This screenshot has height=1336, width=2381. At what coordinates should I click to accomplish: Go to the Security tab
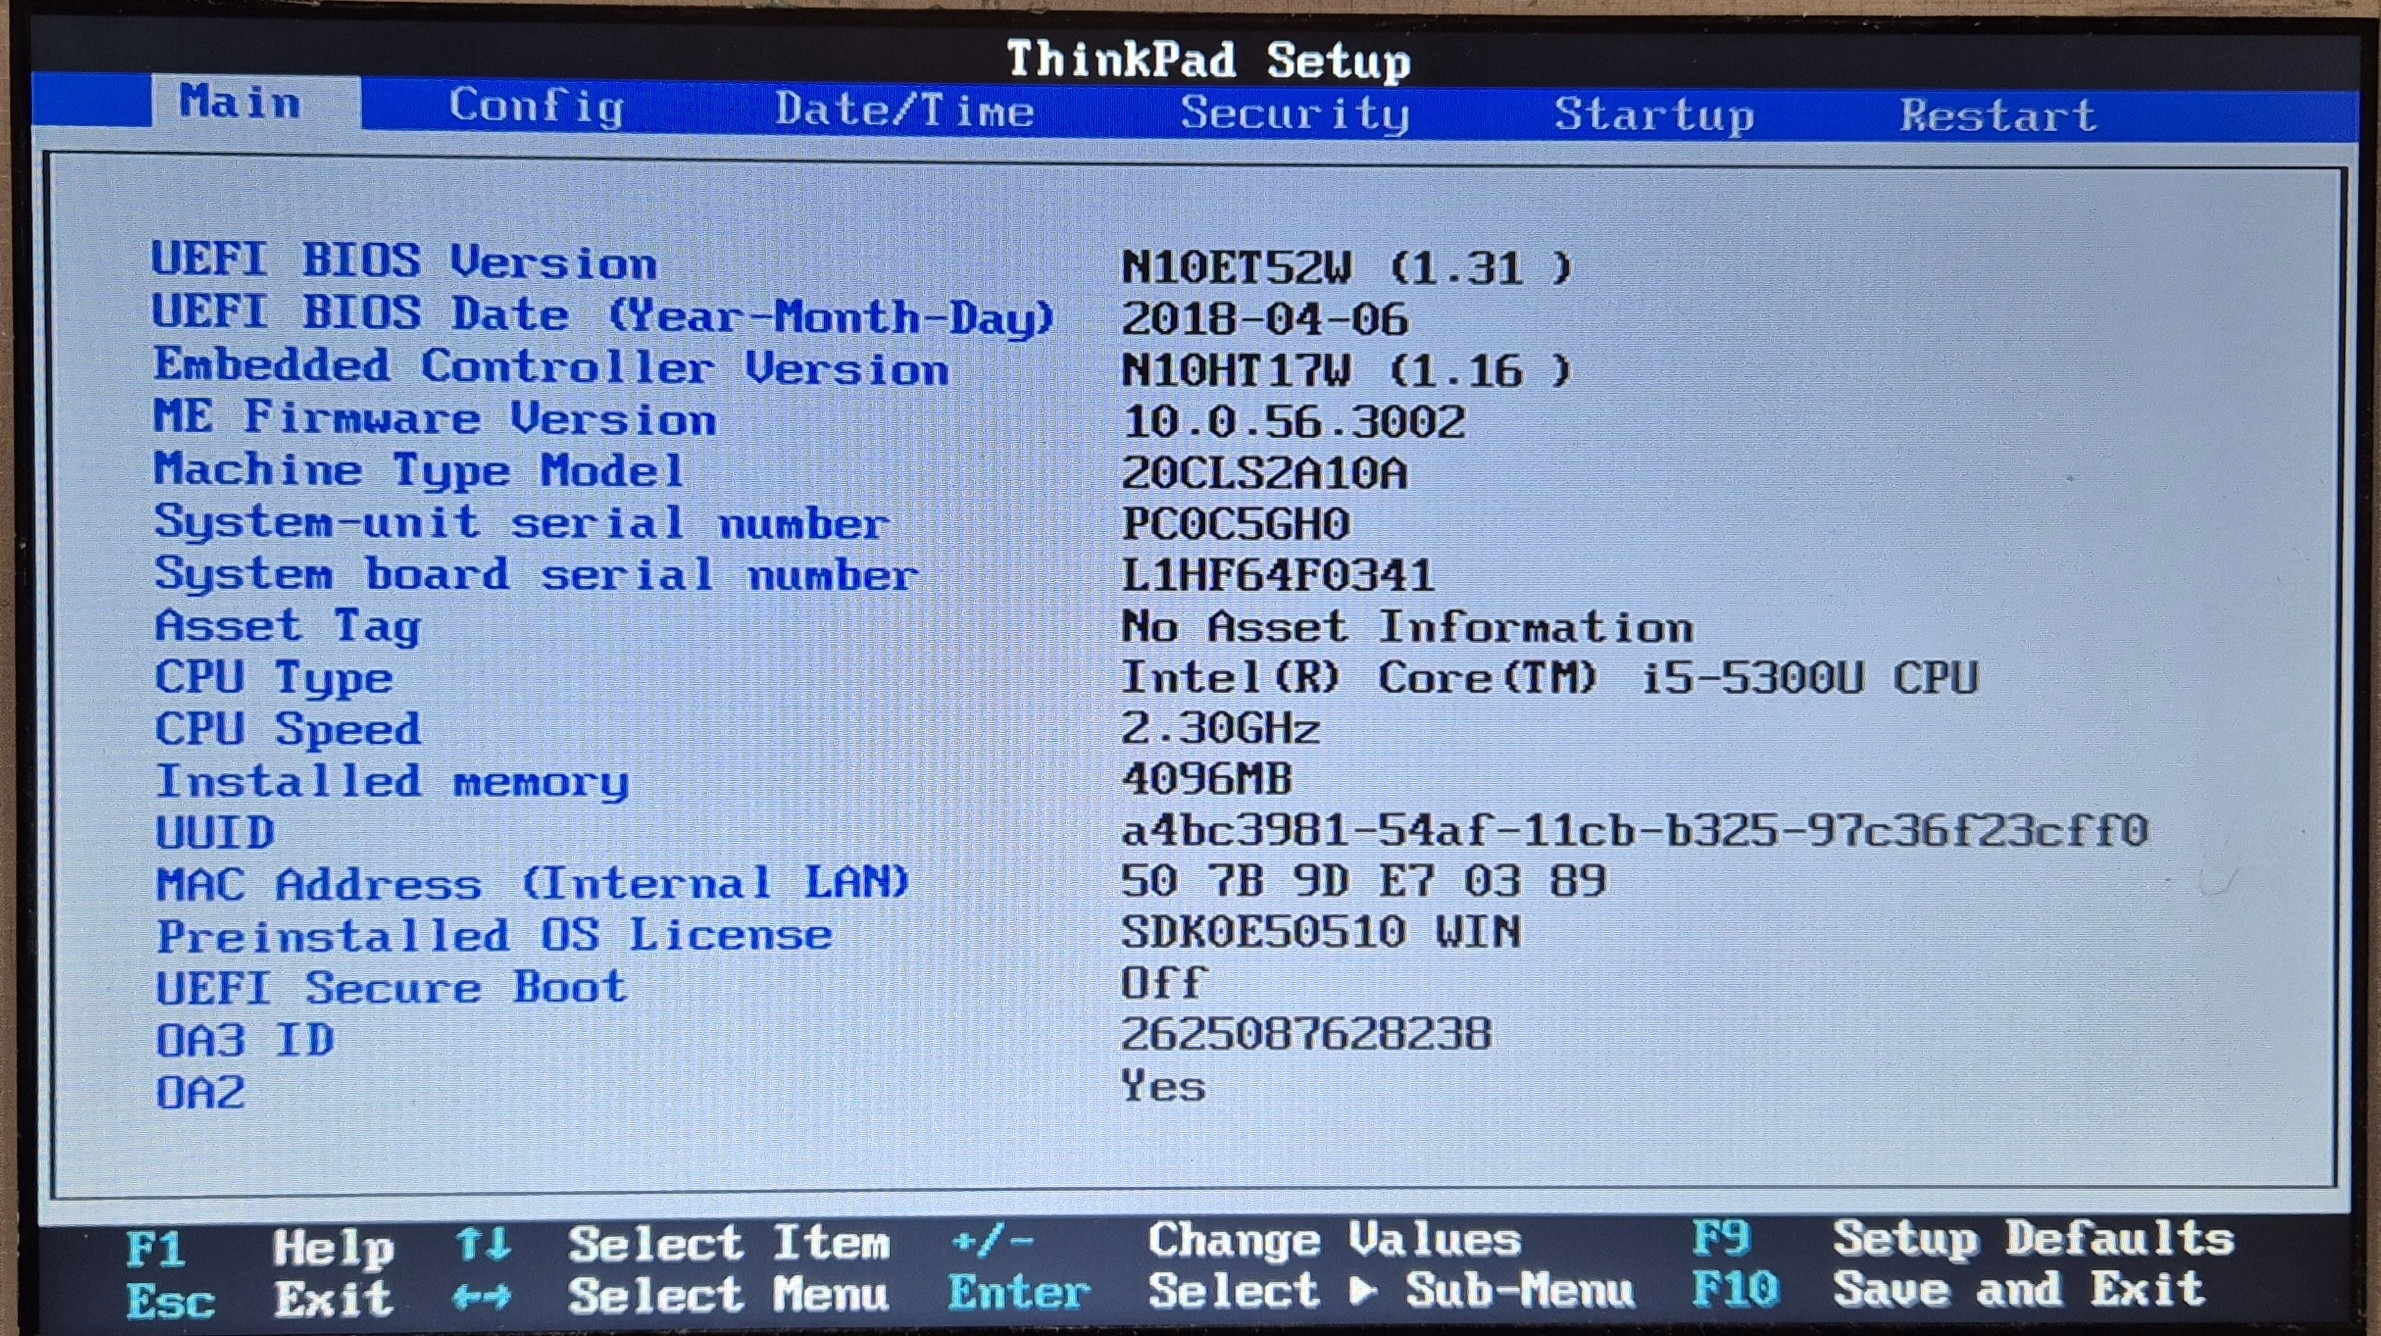[x=1295, y=113]
